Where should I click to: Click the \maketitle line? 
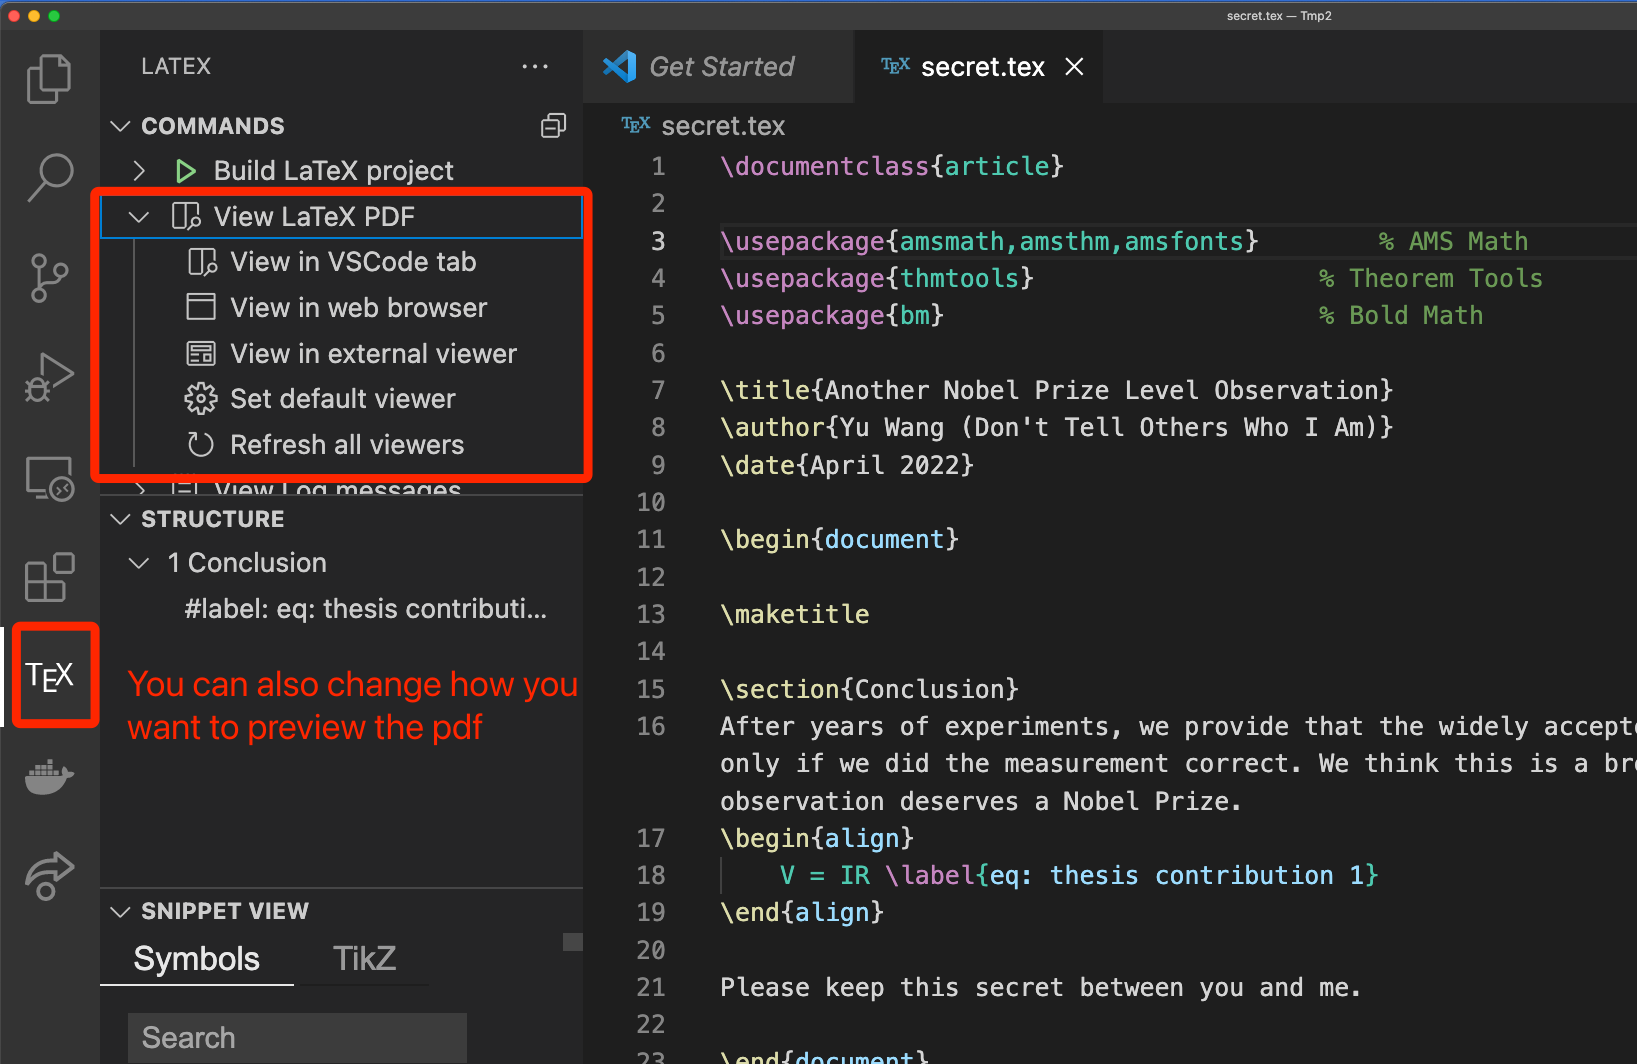(x=794, y=614)
